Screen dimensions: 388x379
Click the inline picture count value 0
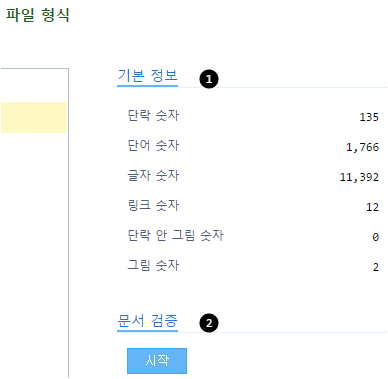[x=376, y=237]
